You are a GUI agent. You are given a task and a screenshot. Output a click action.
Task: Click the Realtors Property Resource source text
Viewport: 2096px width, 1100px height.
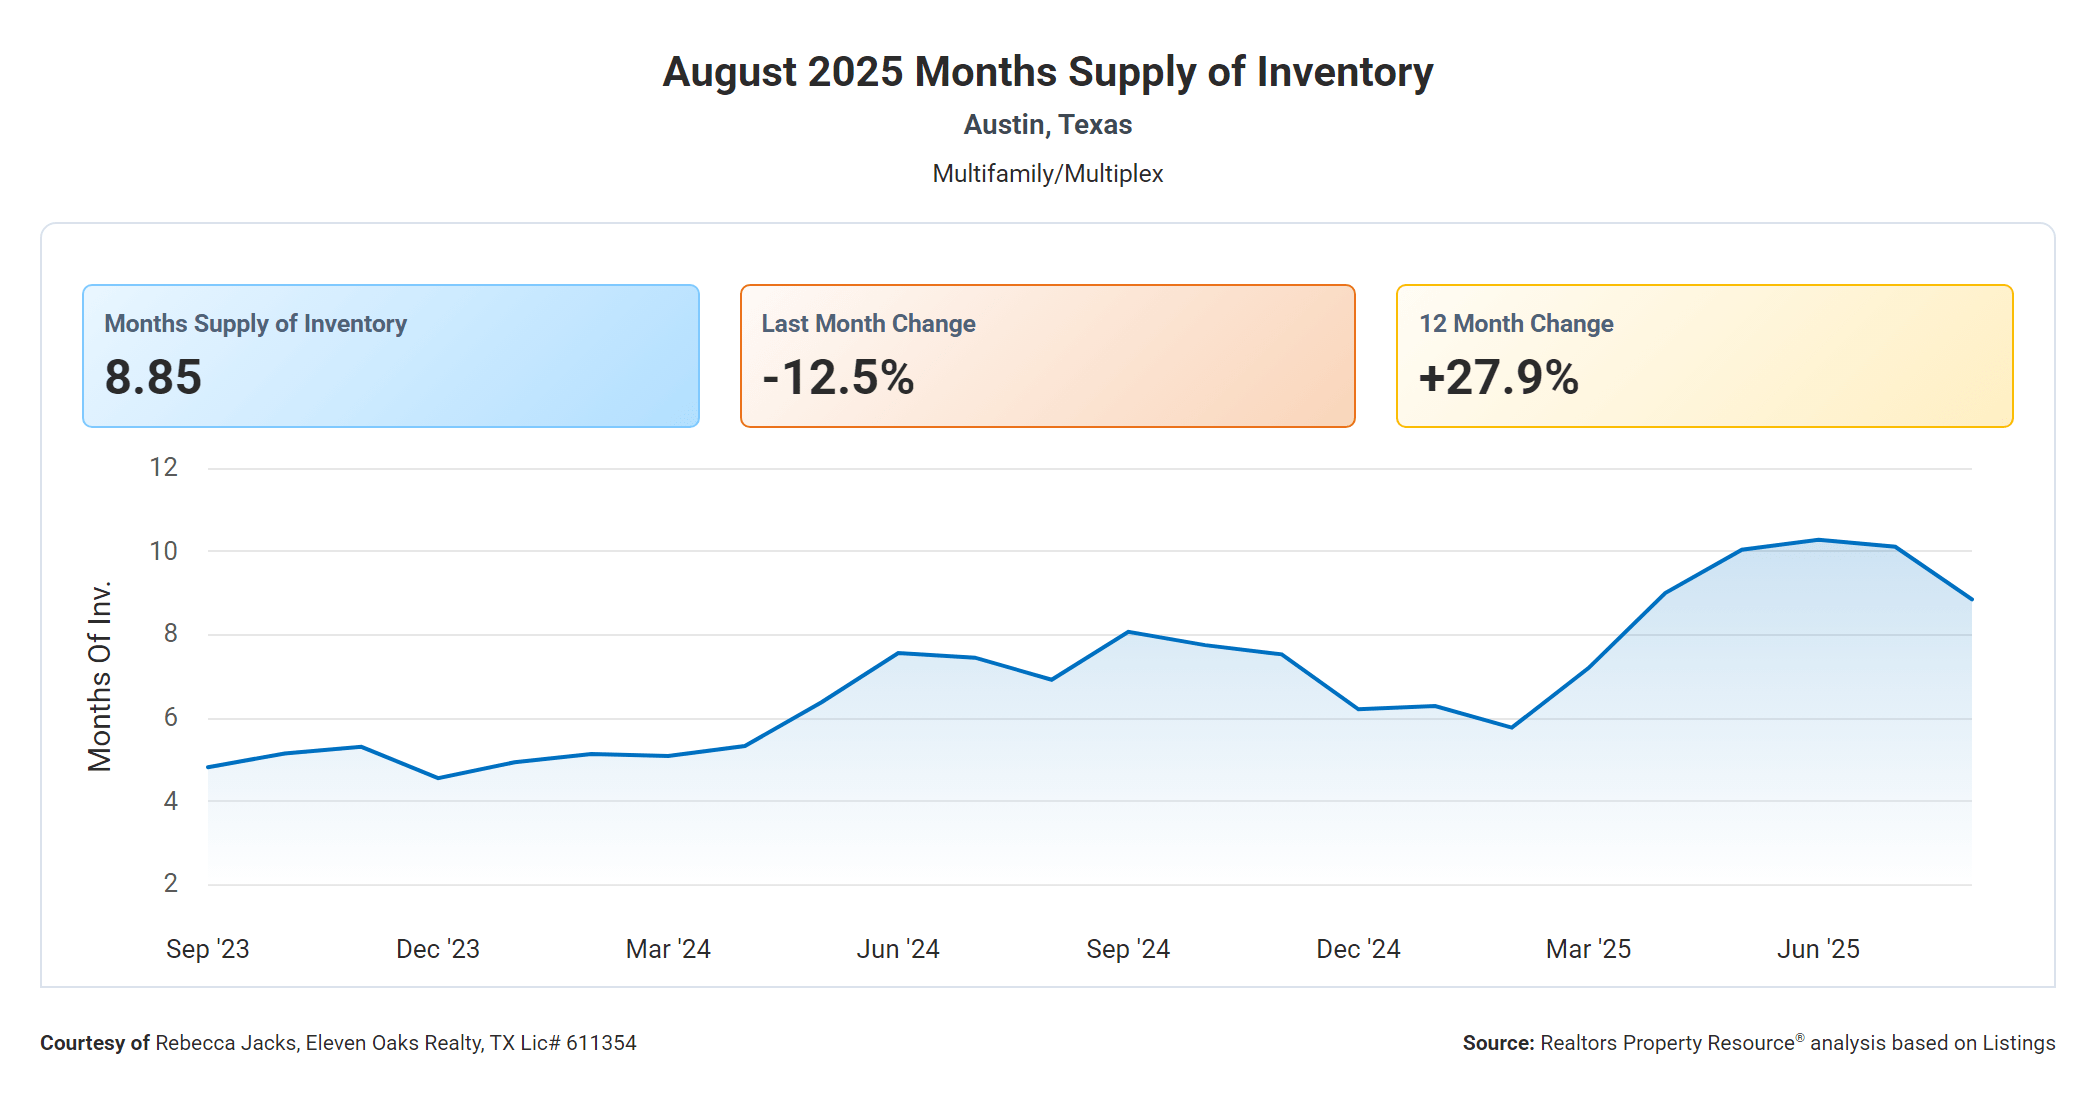pyautogui.click(x=1758, y=1043)
